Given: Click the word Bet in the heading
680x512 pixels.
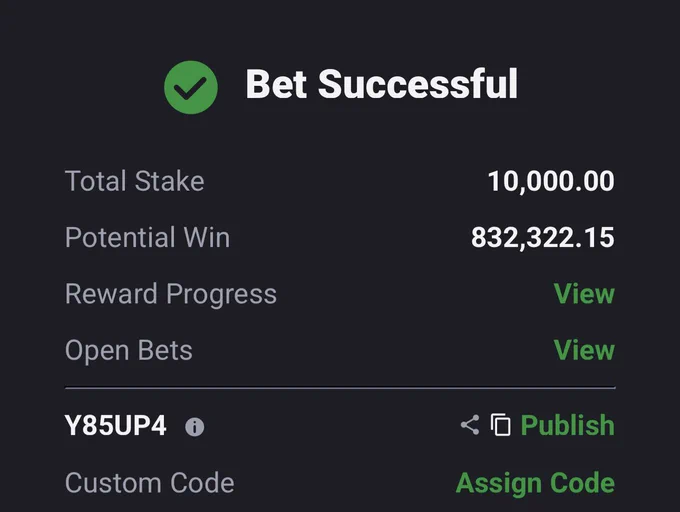Looking at the screenshot, I should [x=277, y=84].
